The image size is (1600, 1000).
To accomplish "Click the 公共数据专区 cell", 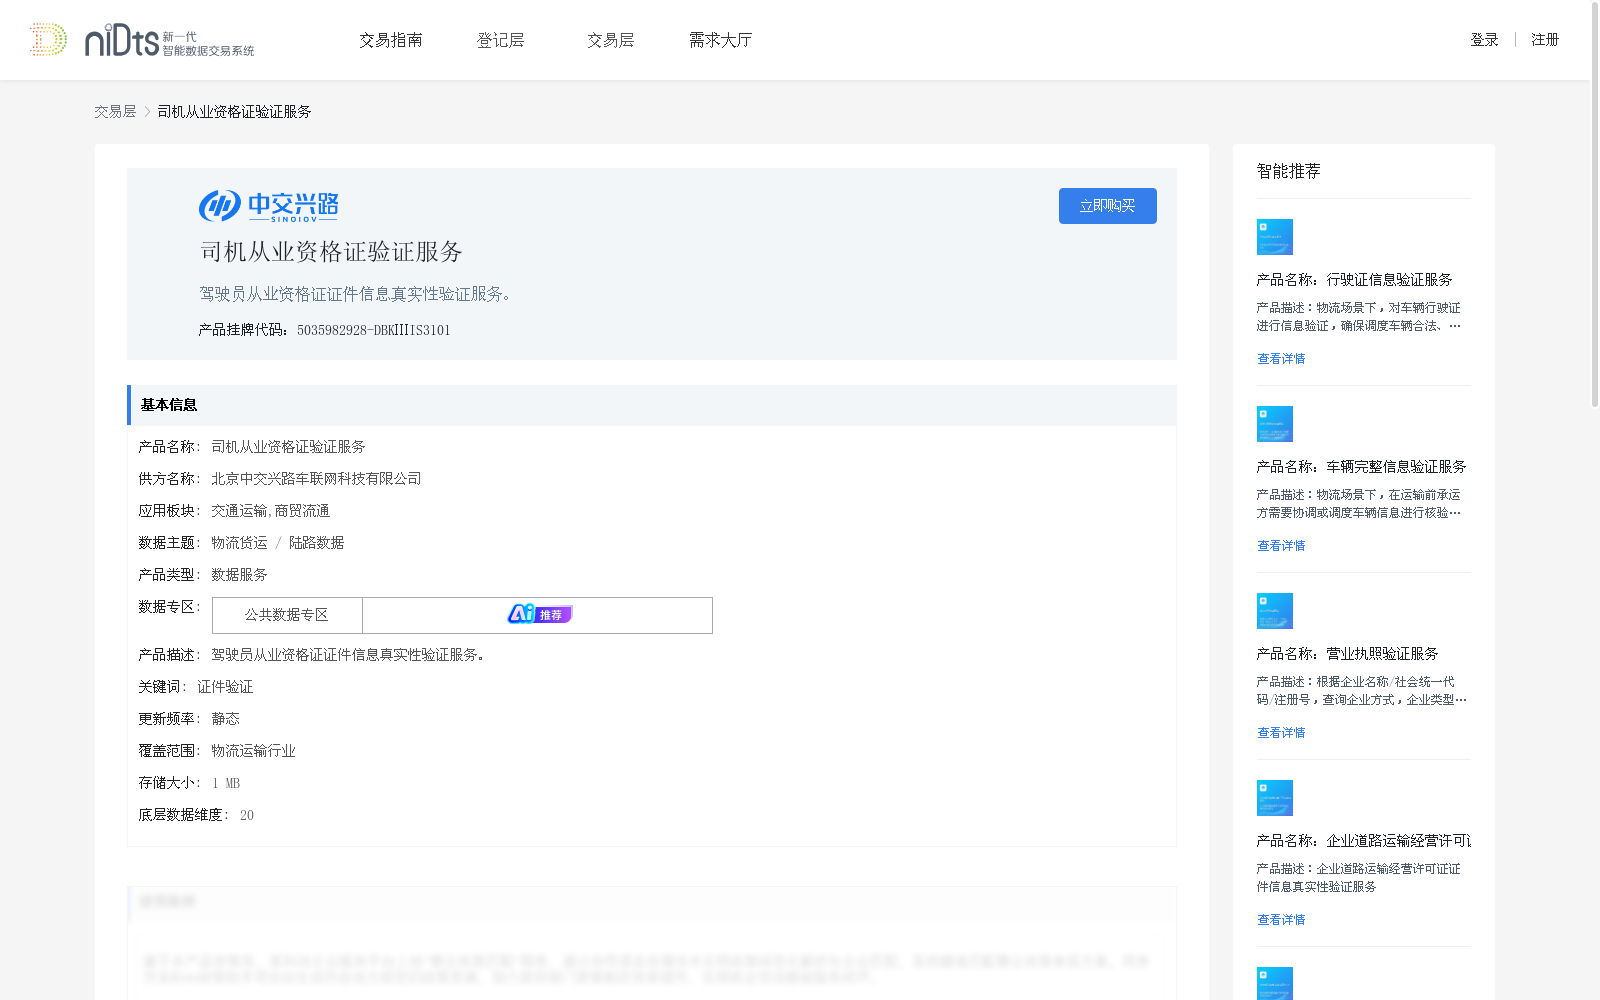I will (287, 615).
